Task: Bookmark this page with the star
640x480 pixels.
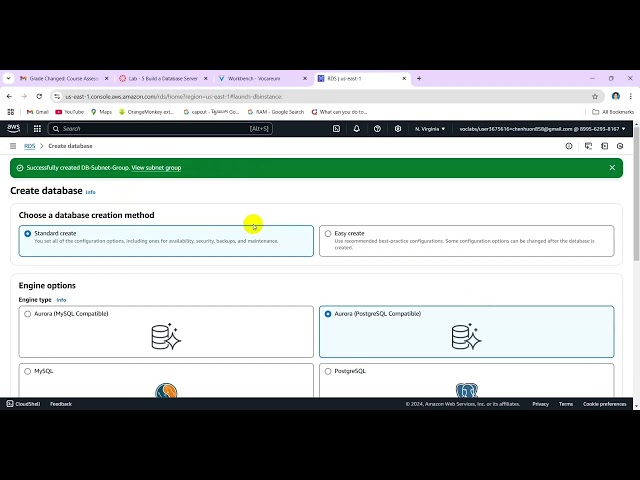Action: 595,96
